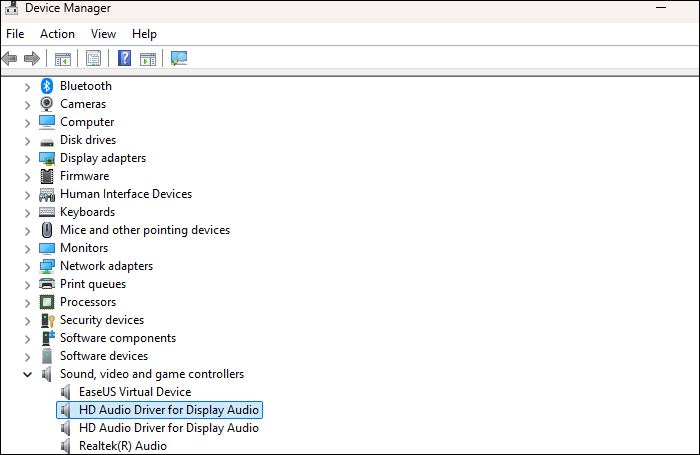Open the View menu
The height and width of the screenshot is (455, 700).
point(103,34)
